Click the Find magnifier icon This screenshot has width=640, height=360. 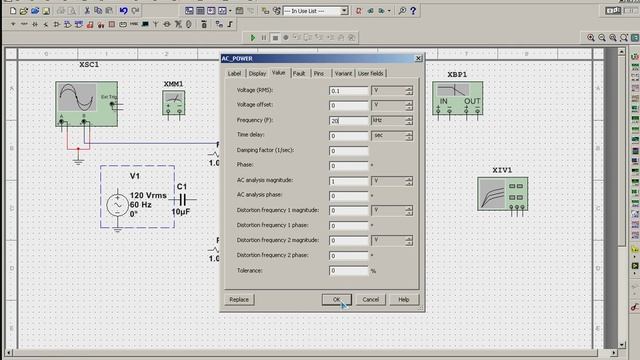pos(402,11)
